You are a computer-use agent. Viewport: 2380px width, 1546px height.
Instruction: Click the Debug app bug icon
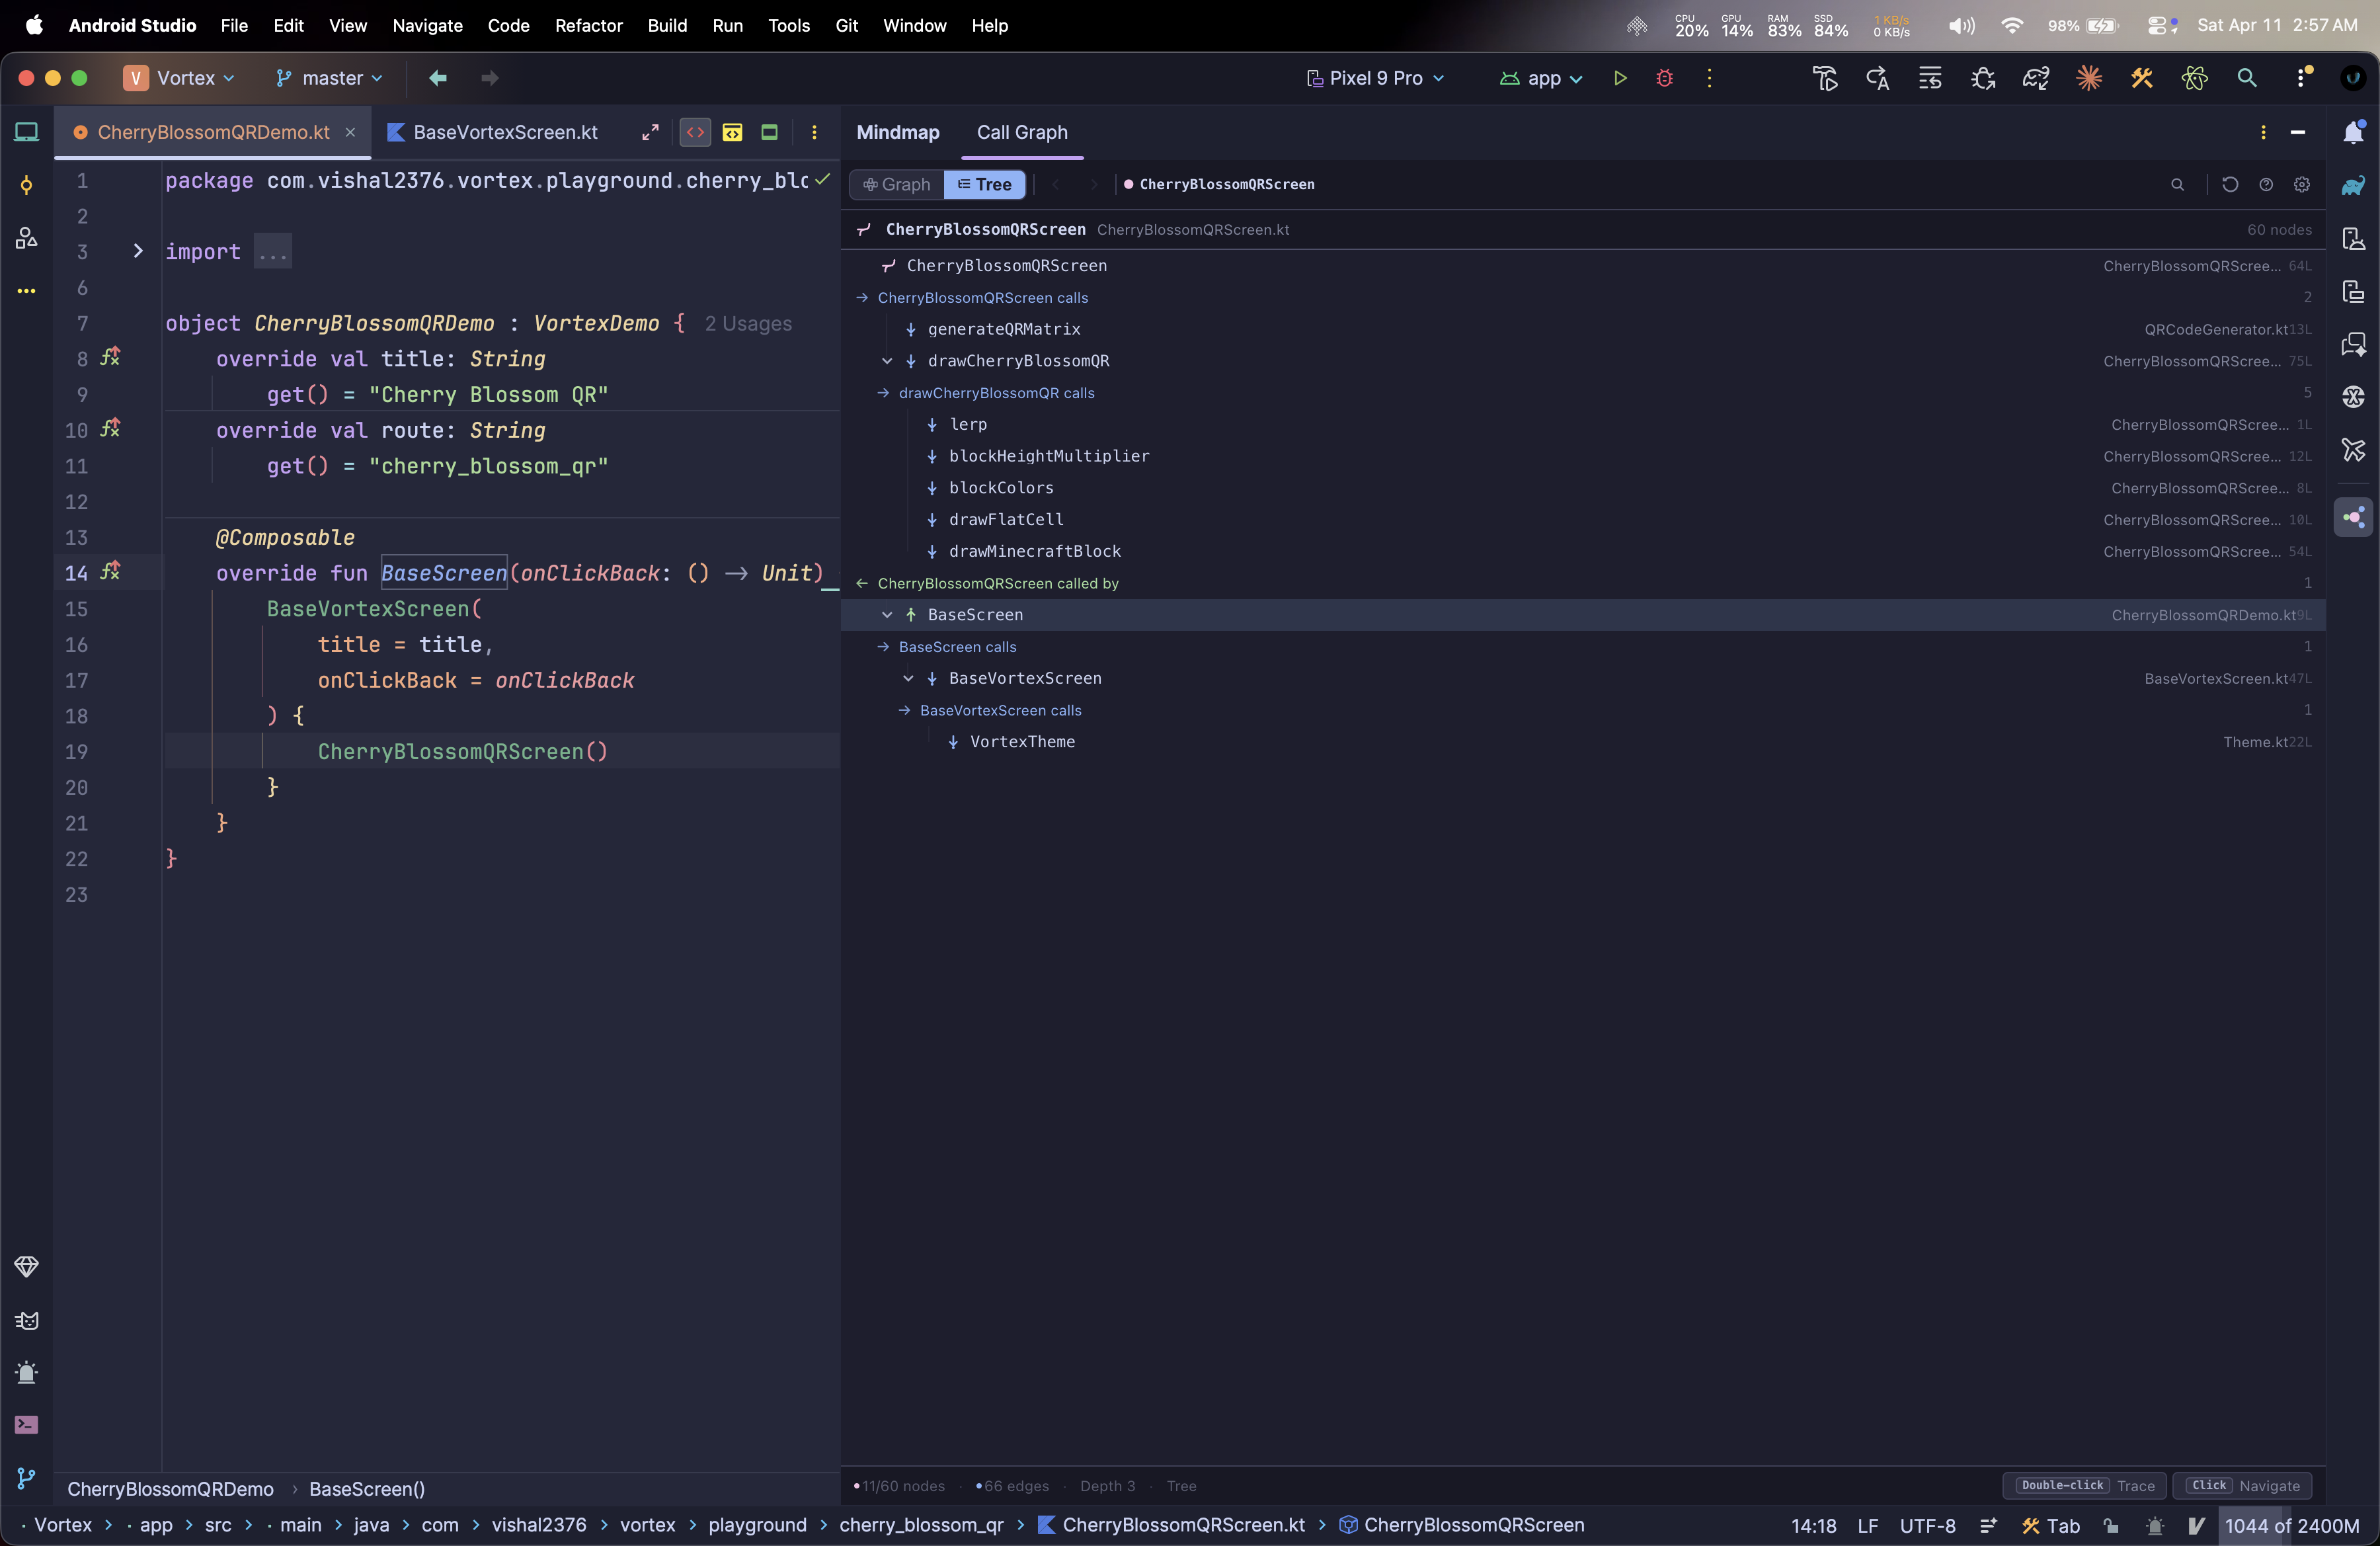coord(1664,78)
